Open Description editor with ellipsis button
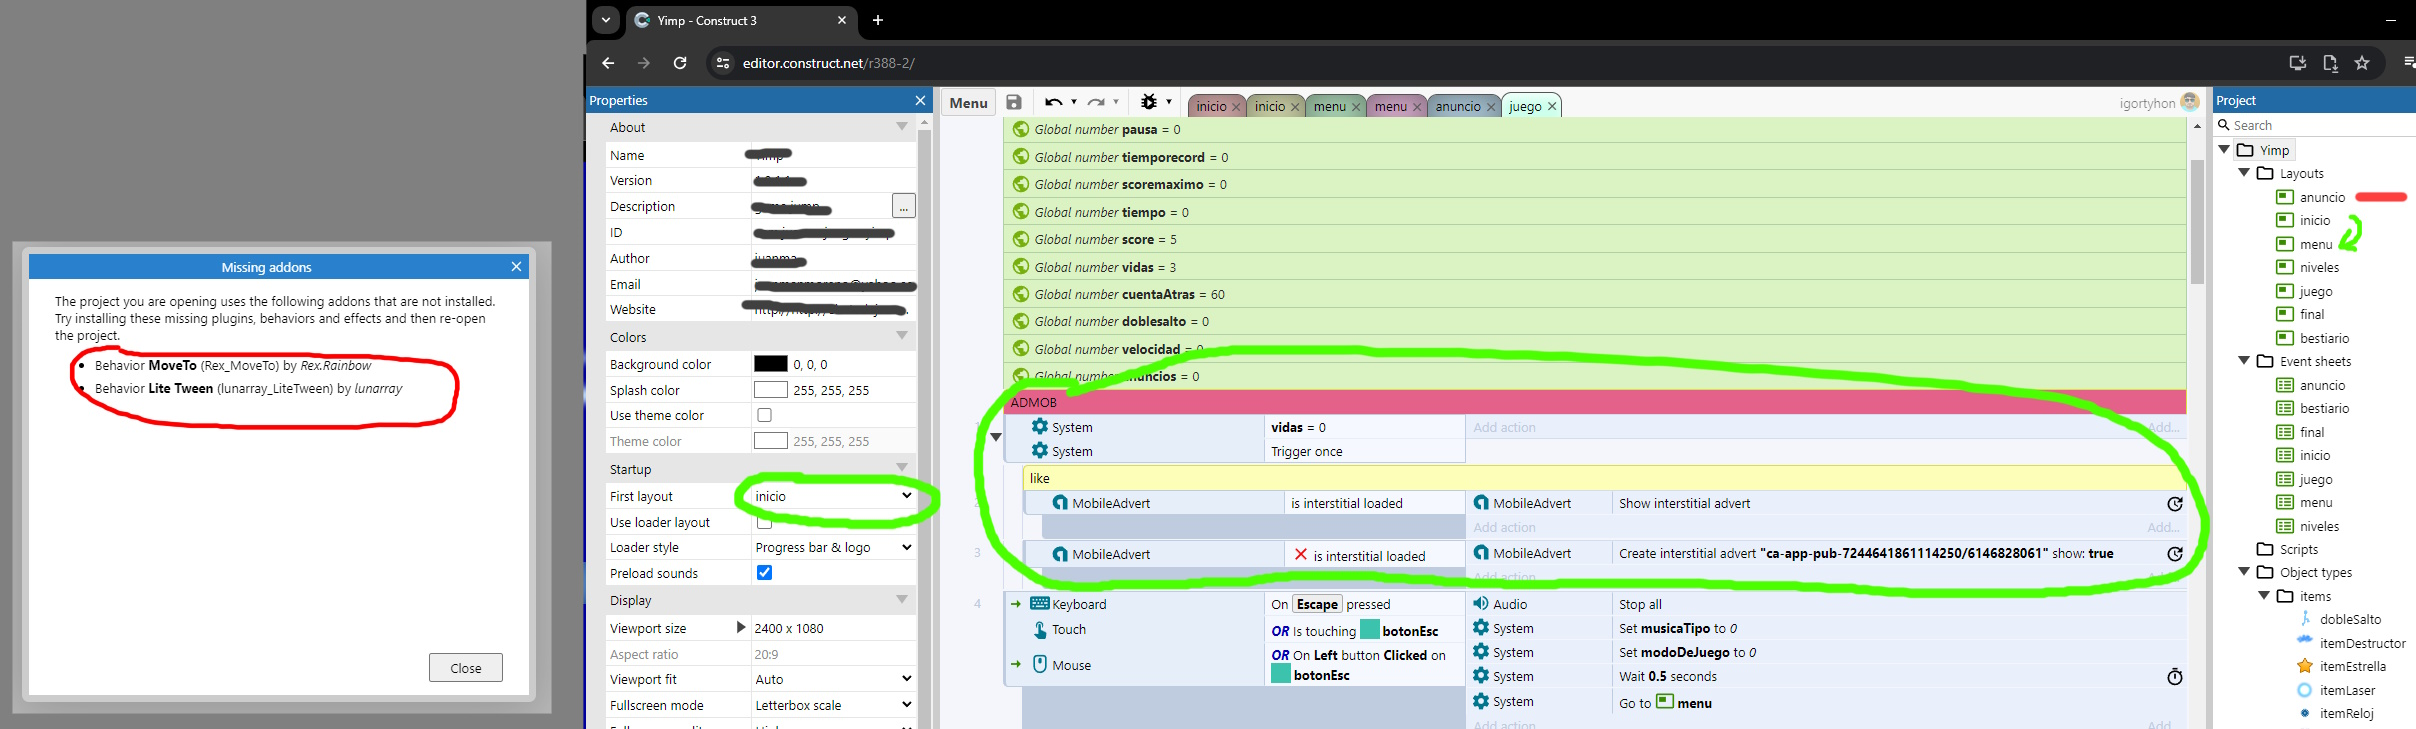The width and height of the screenshot is (2416, 729). coord(903,206)
